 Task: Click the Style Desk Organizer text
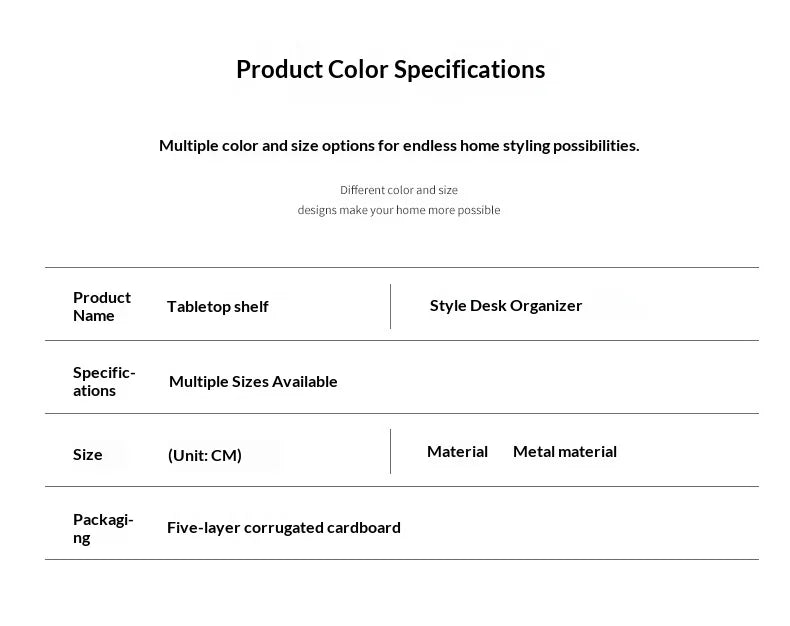coord(506,305)
